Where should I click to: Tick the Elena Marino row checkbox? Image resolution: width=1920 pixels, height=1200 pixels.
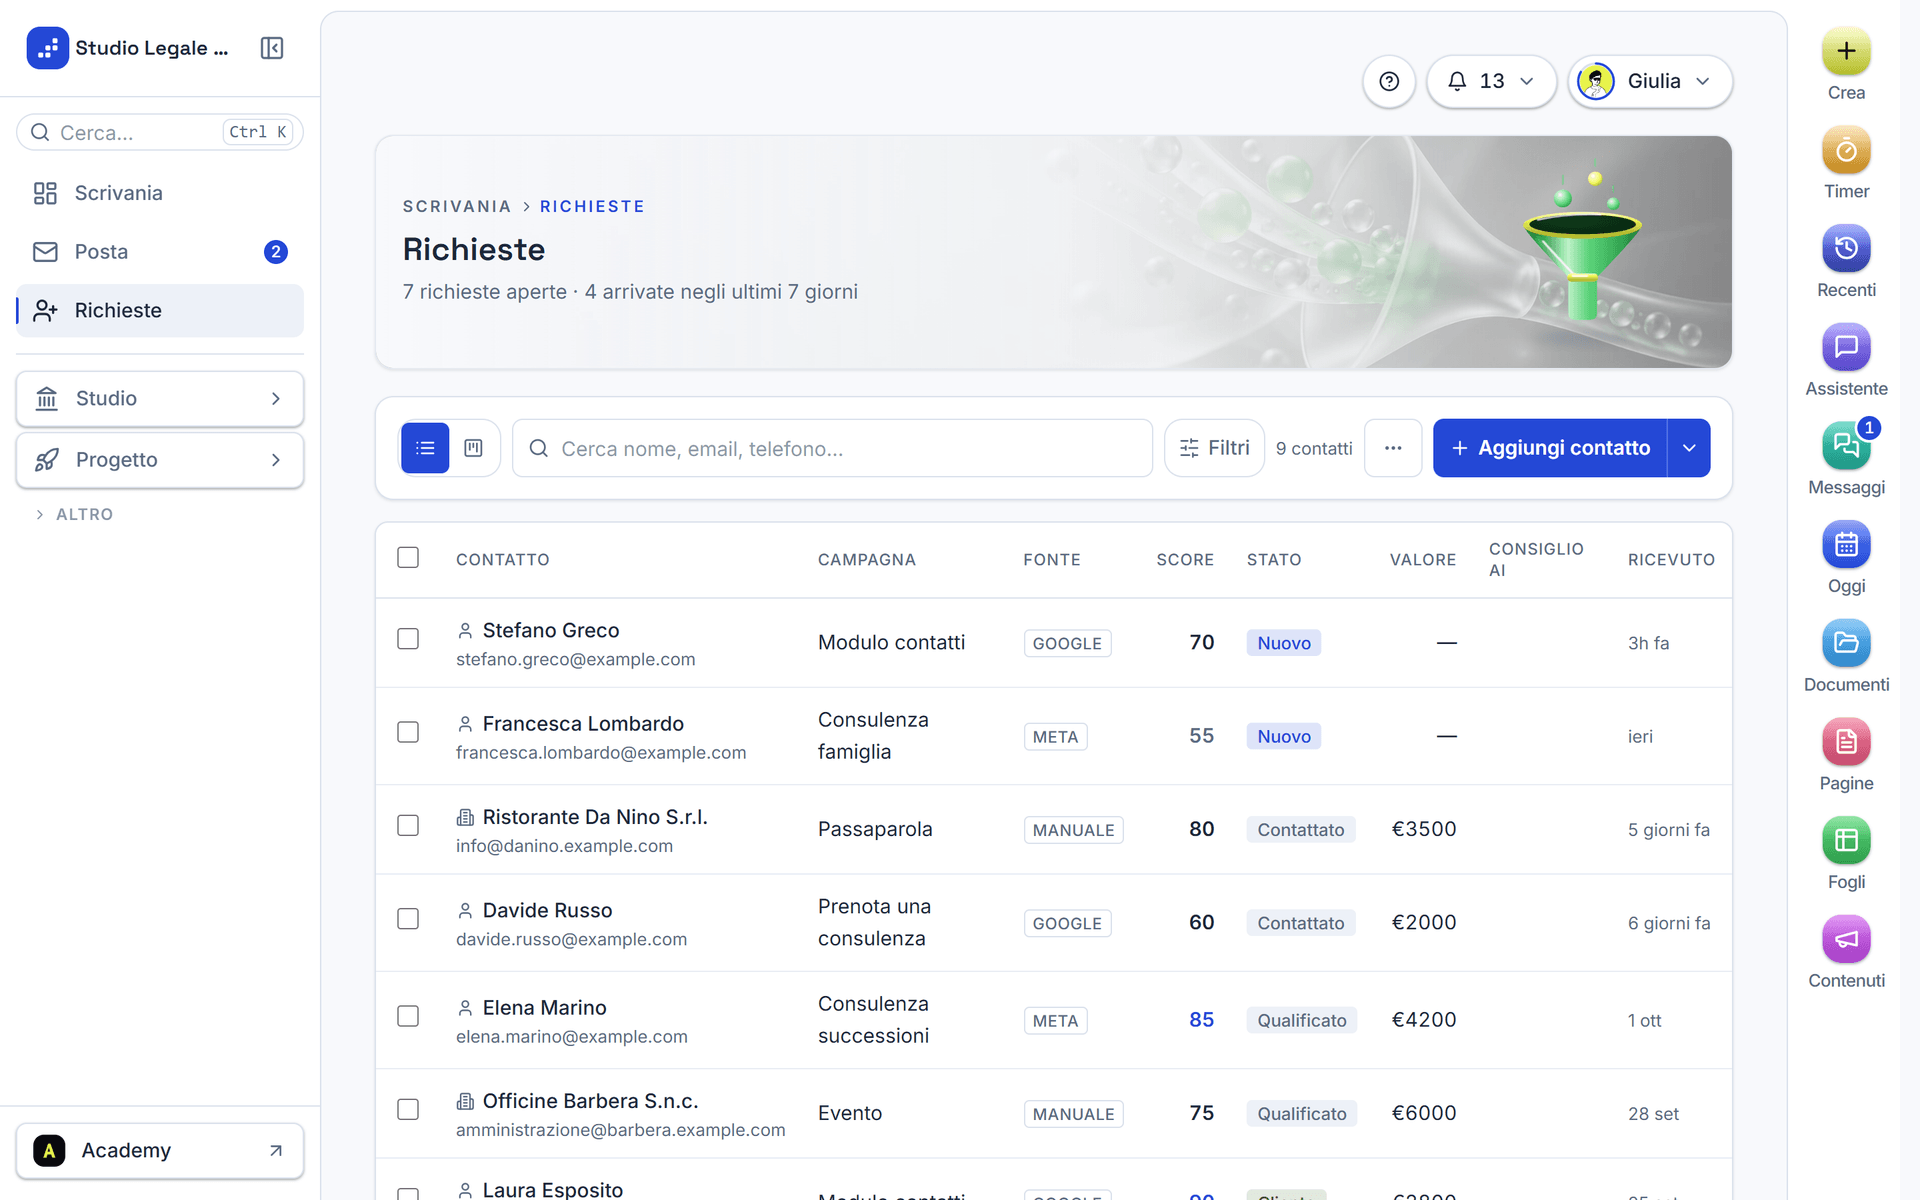point(408,1016)
